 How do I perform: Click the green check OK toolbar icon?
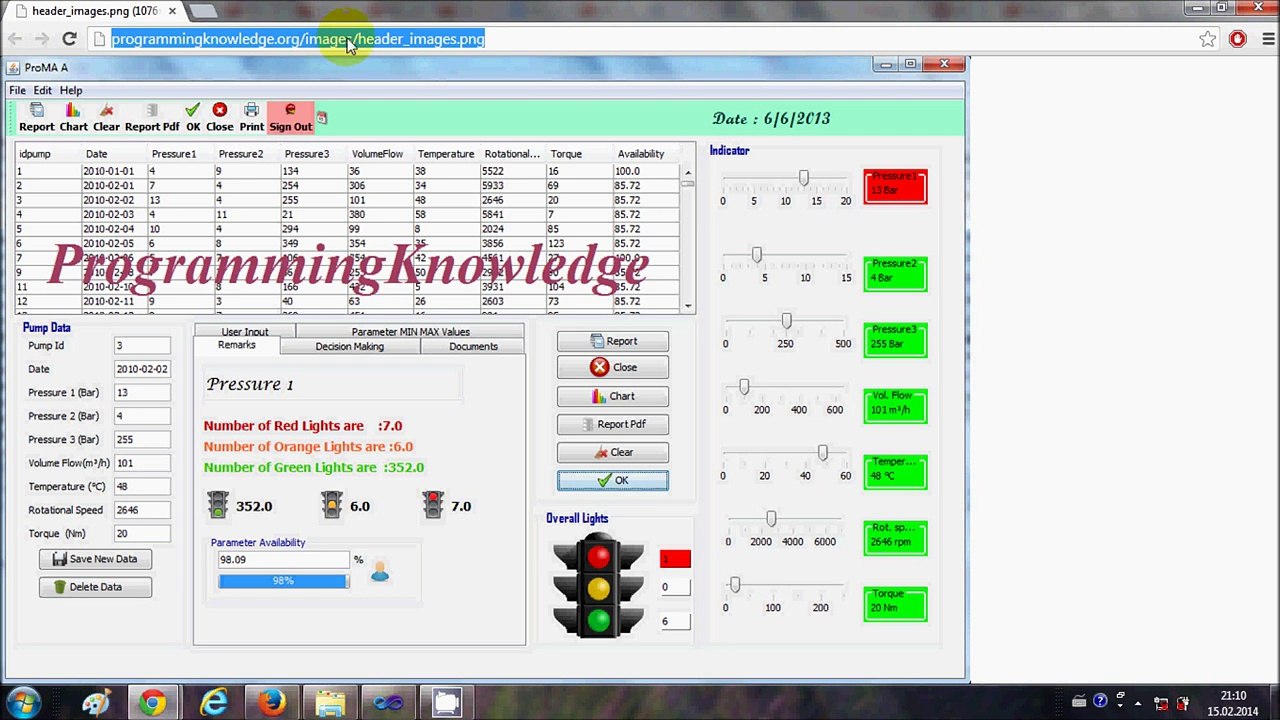(193, 117)
